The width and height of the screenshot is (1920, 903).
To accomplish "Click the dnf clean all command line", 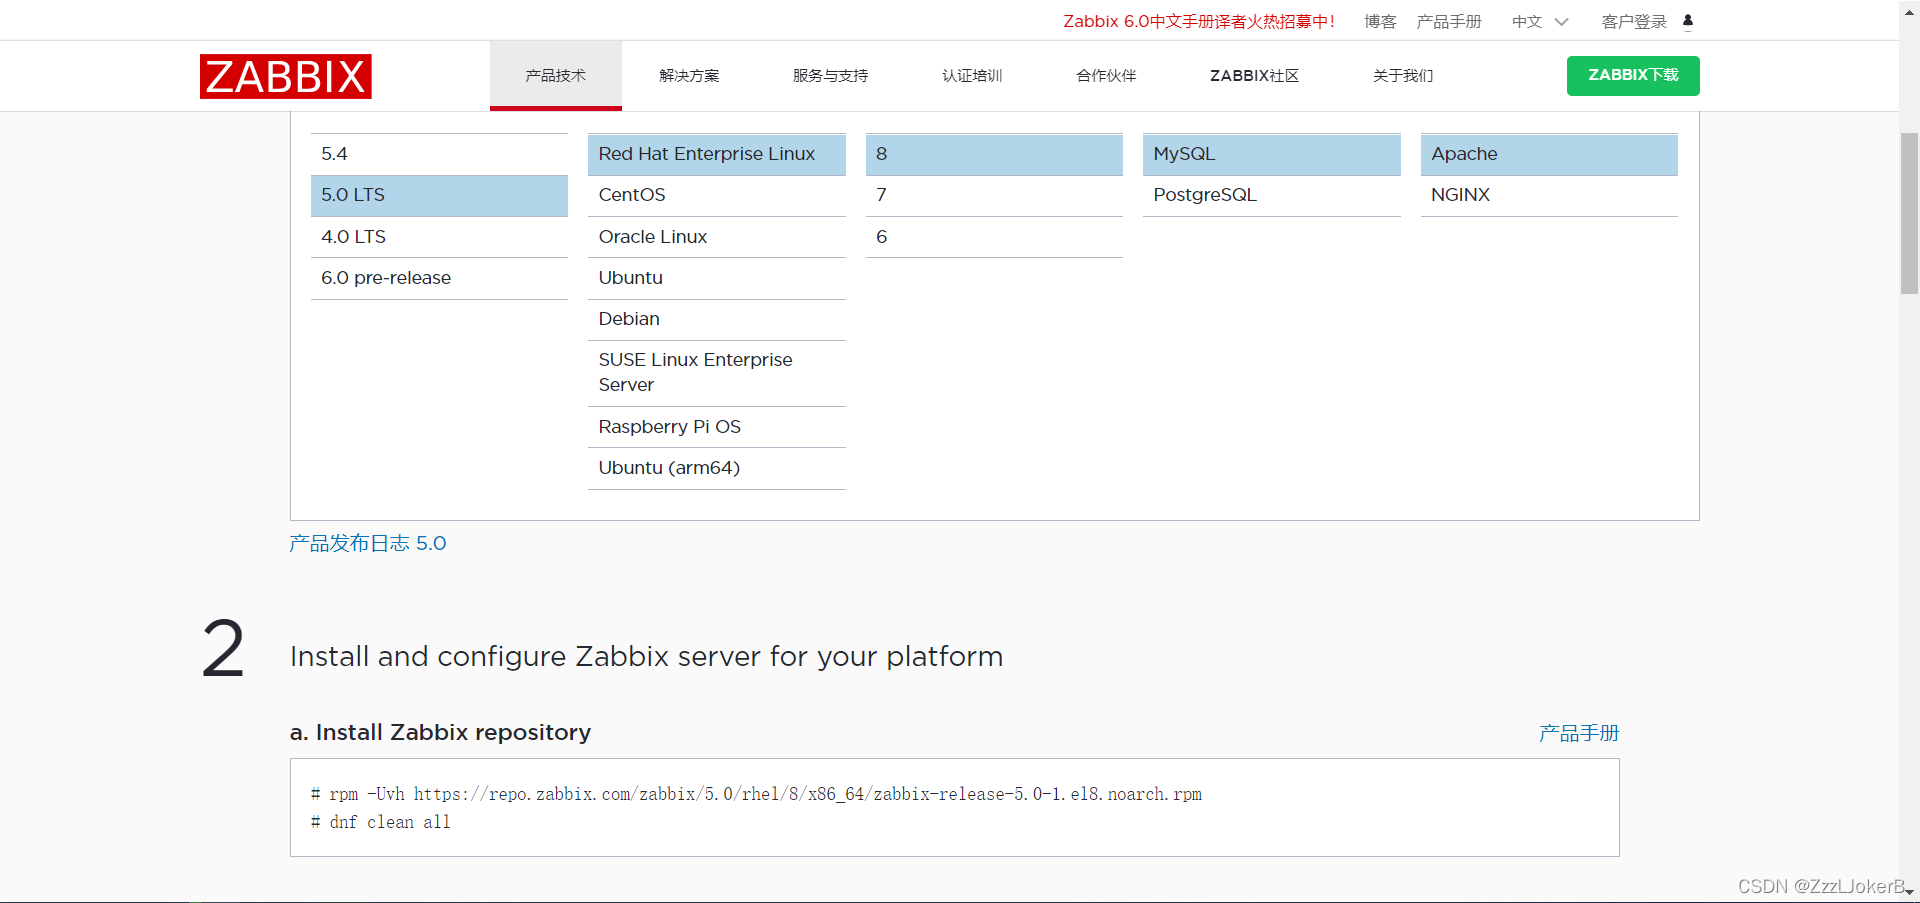I will (380, 822).
